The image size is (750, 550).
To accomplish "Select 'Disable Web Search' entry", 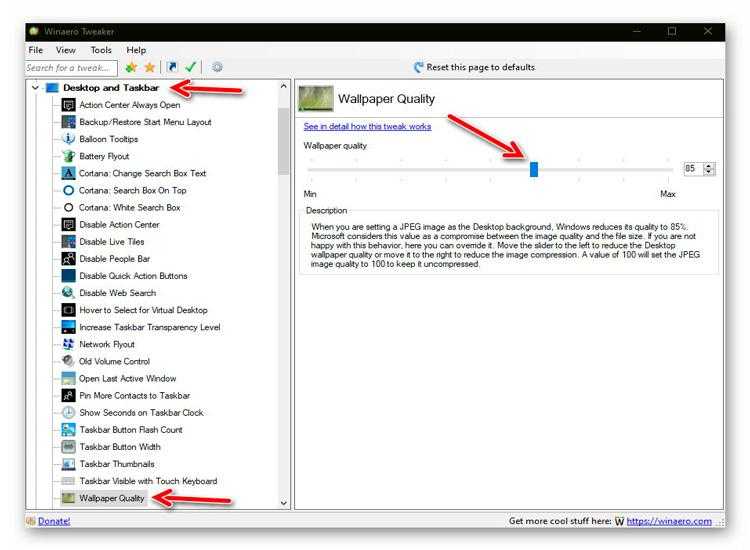I will [x=117, y=293].
